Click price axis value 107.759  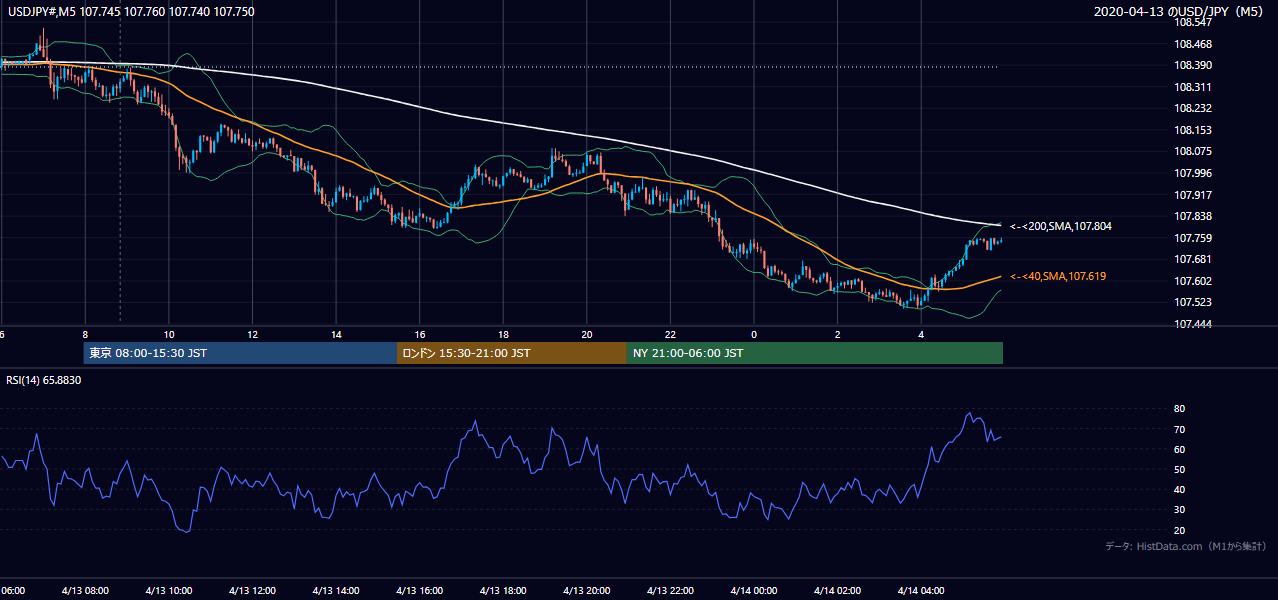click(1192, 239)
